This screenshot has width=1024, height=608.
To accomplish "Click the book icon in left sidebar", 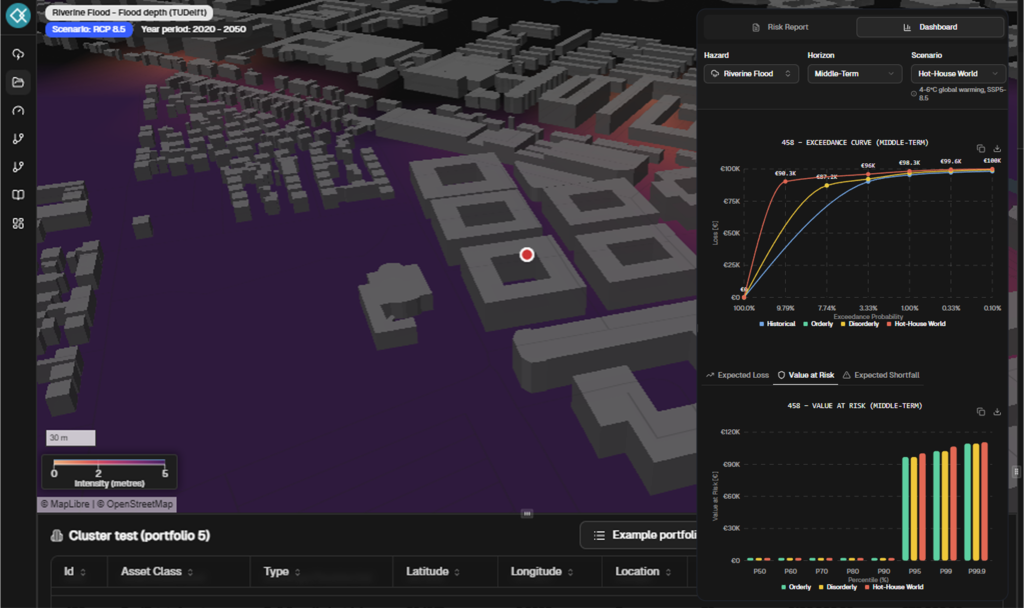I will click(18, 195).
